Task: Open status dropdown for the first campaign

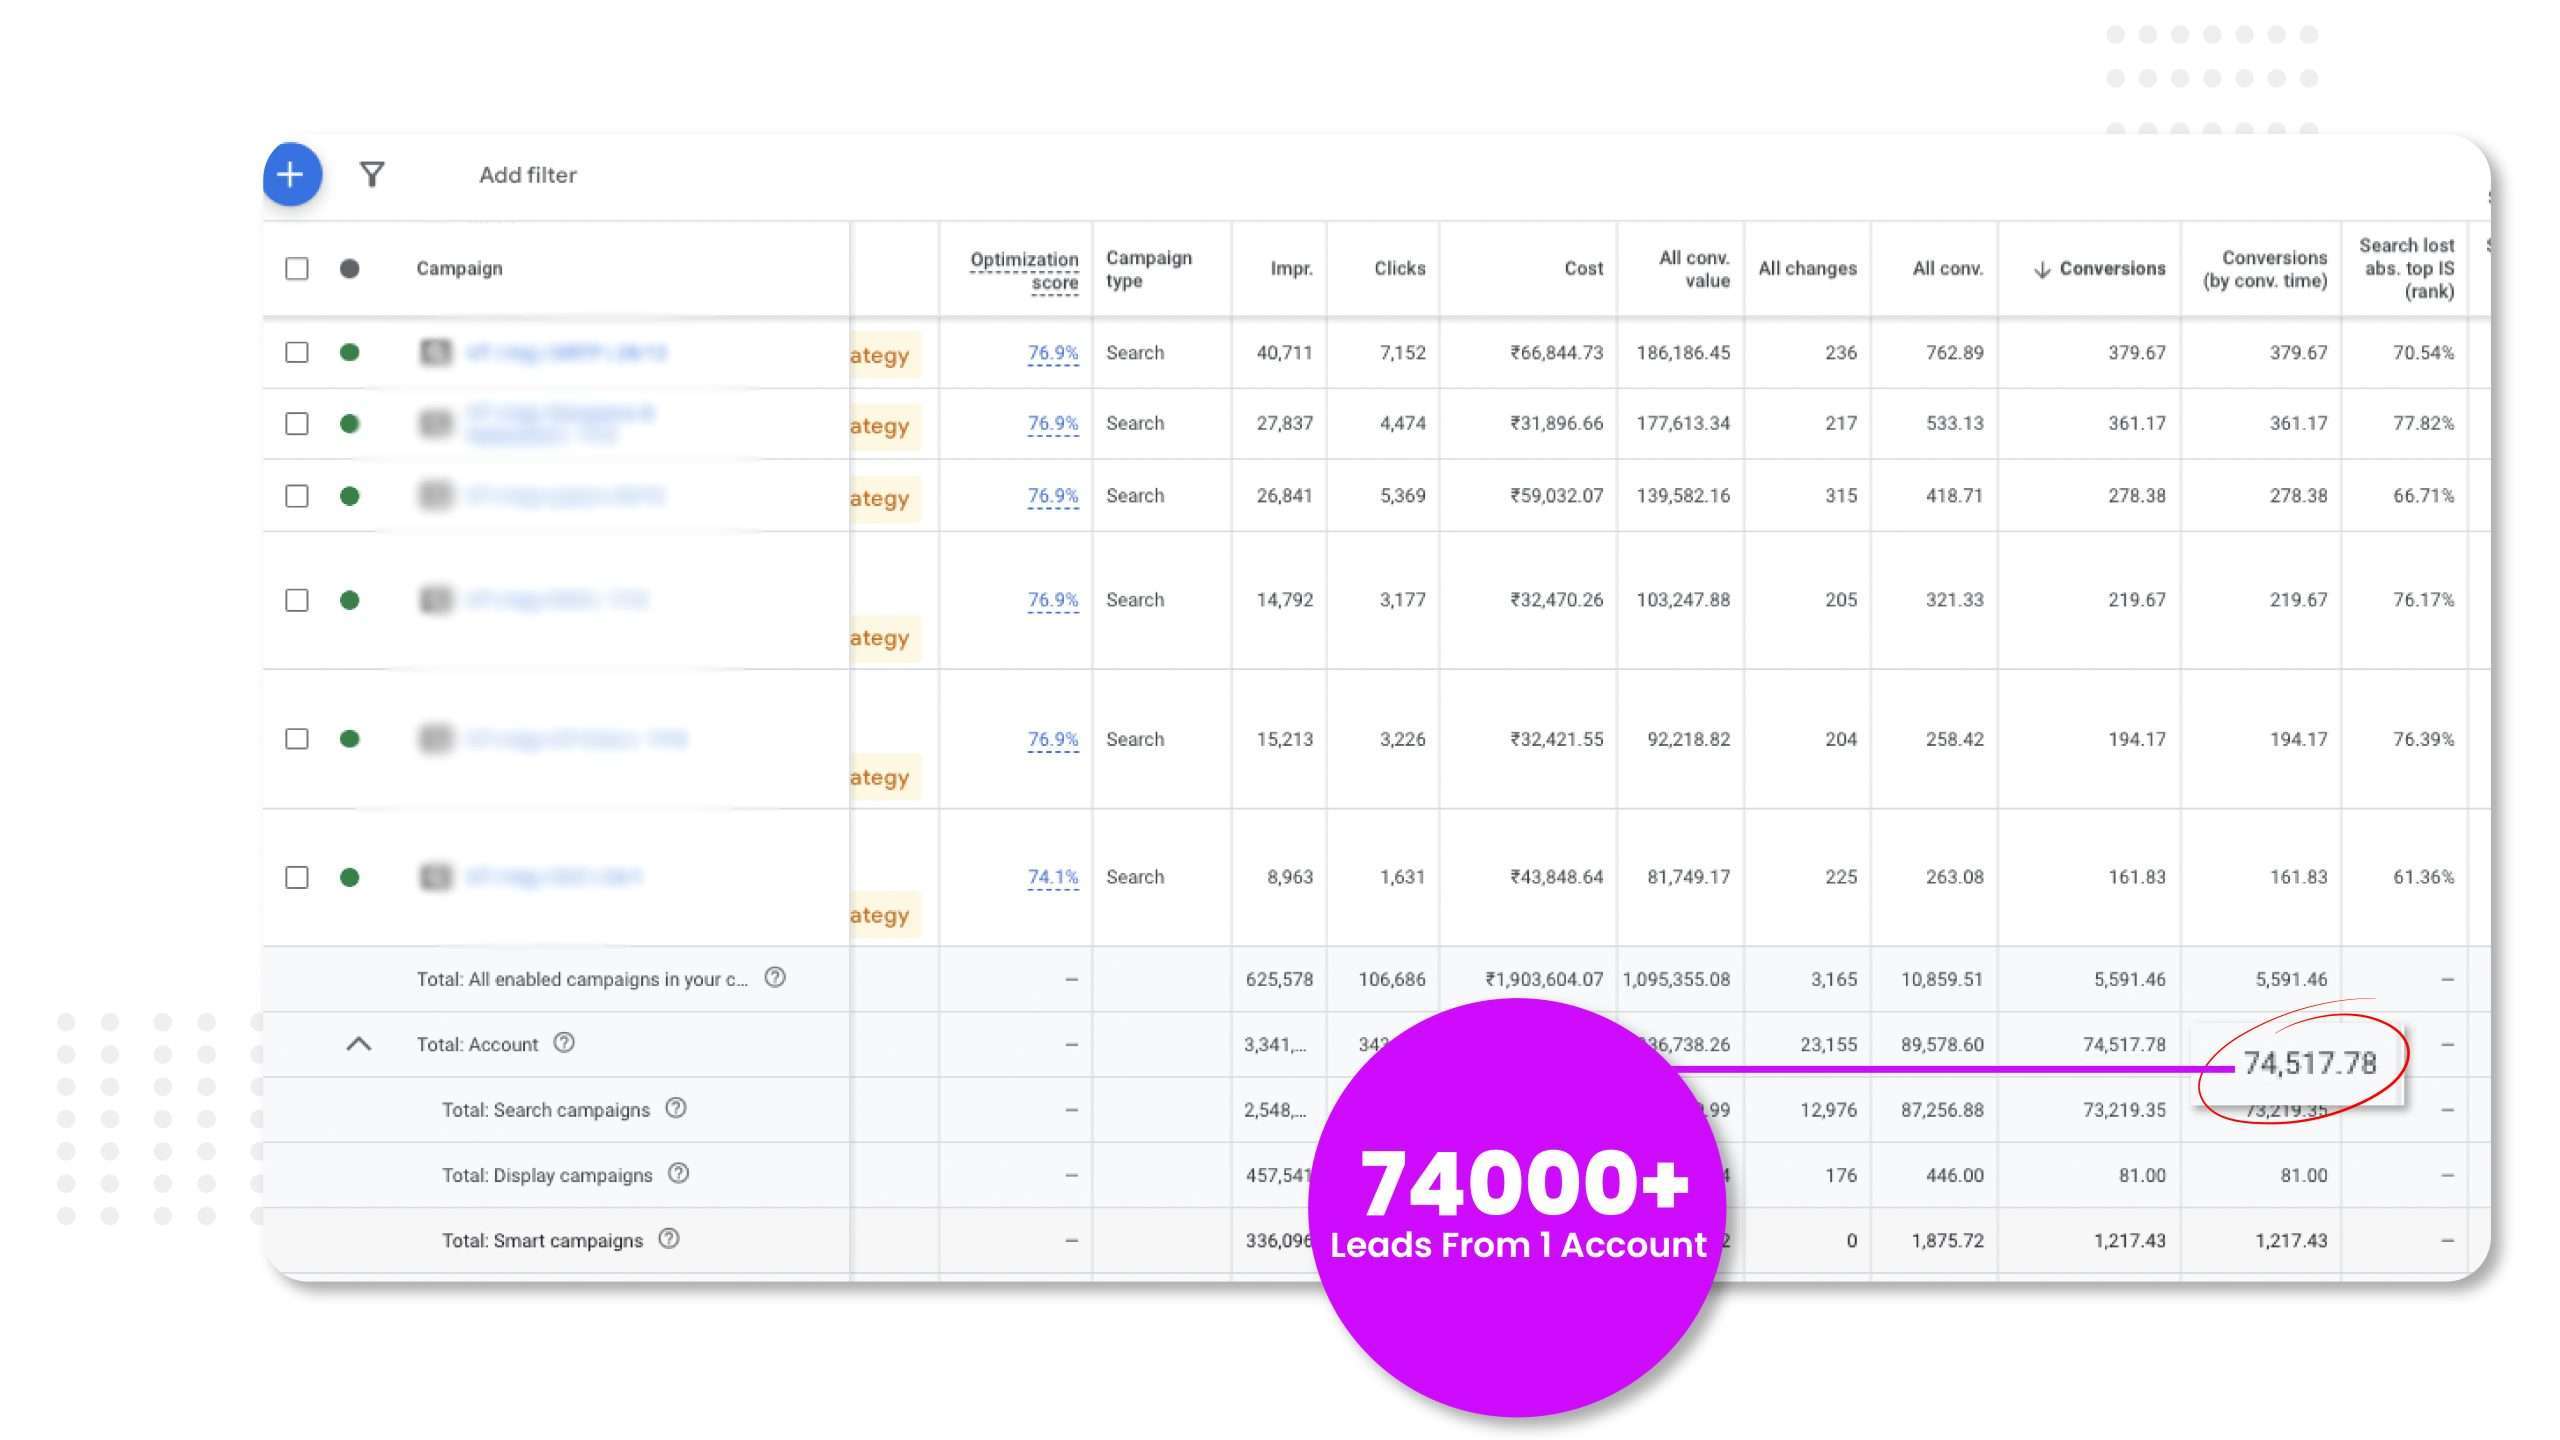Action: point(349,352)
